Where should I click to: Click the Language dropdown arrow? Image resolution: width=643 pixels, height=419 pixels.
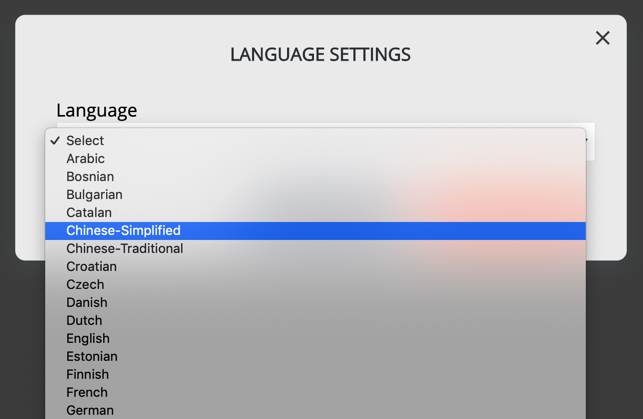(588, 141)
